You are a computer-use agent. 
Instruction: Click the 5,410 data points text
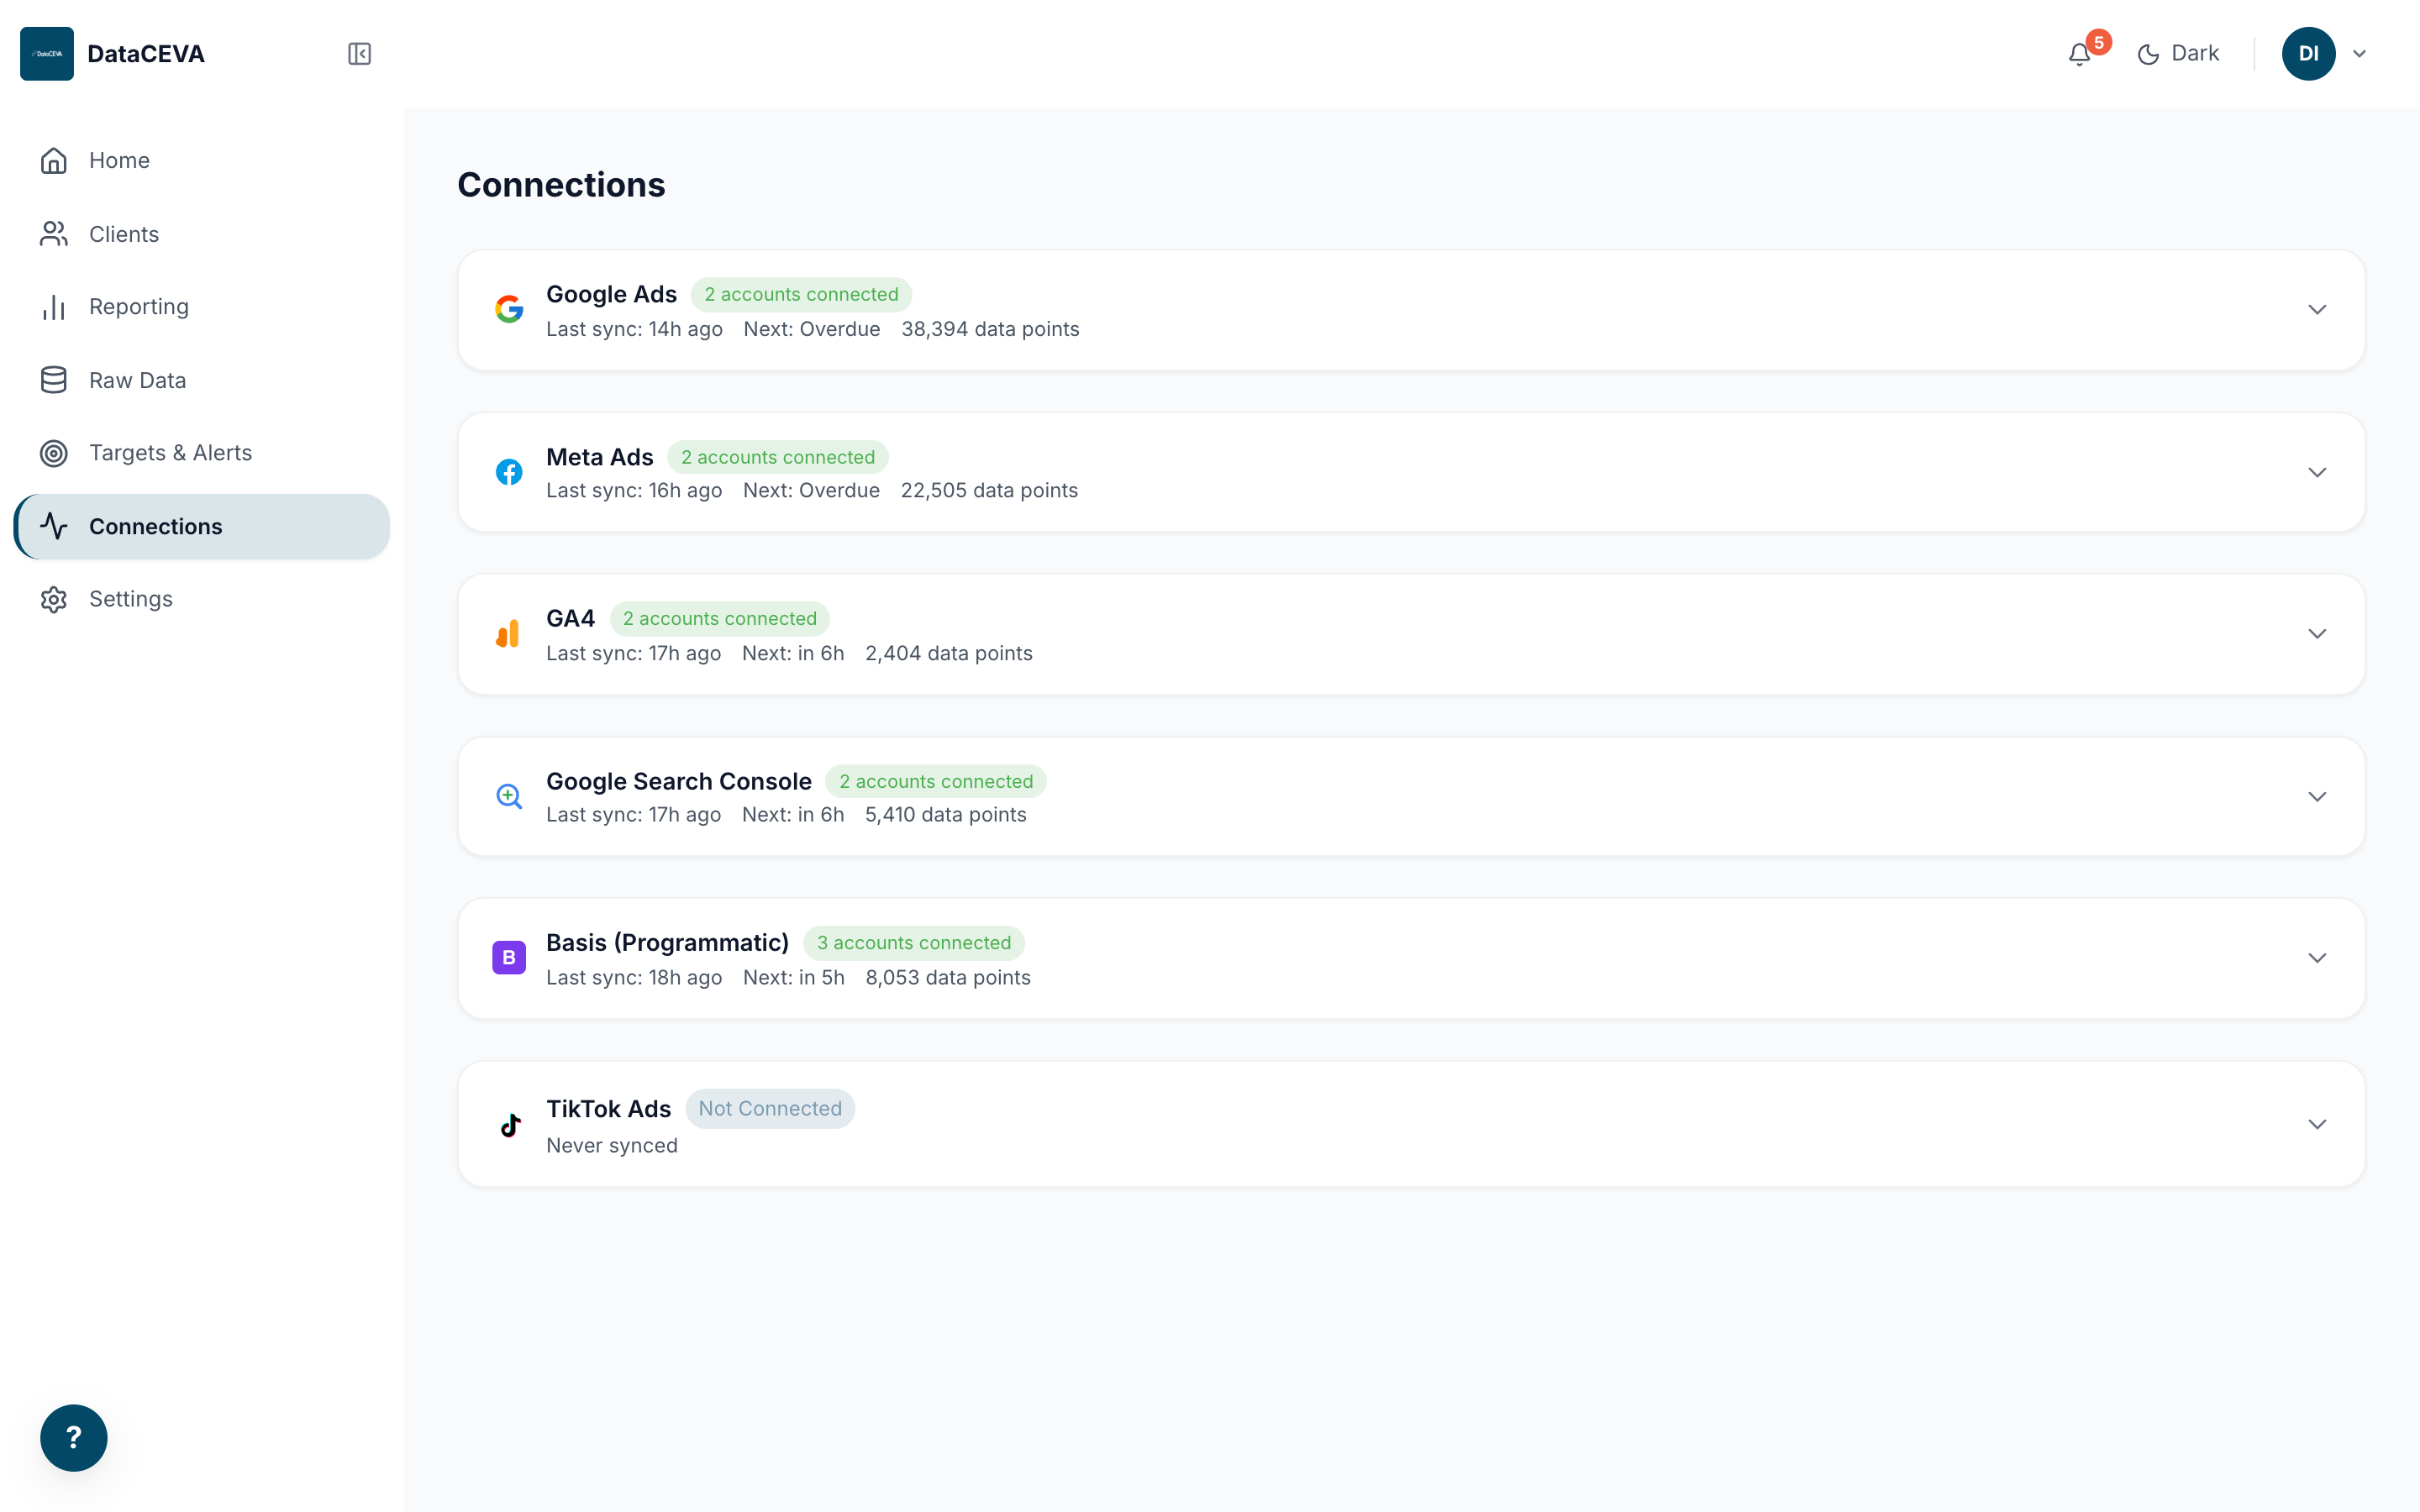945,815
